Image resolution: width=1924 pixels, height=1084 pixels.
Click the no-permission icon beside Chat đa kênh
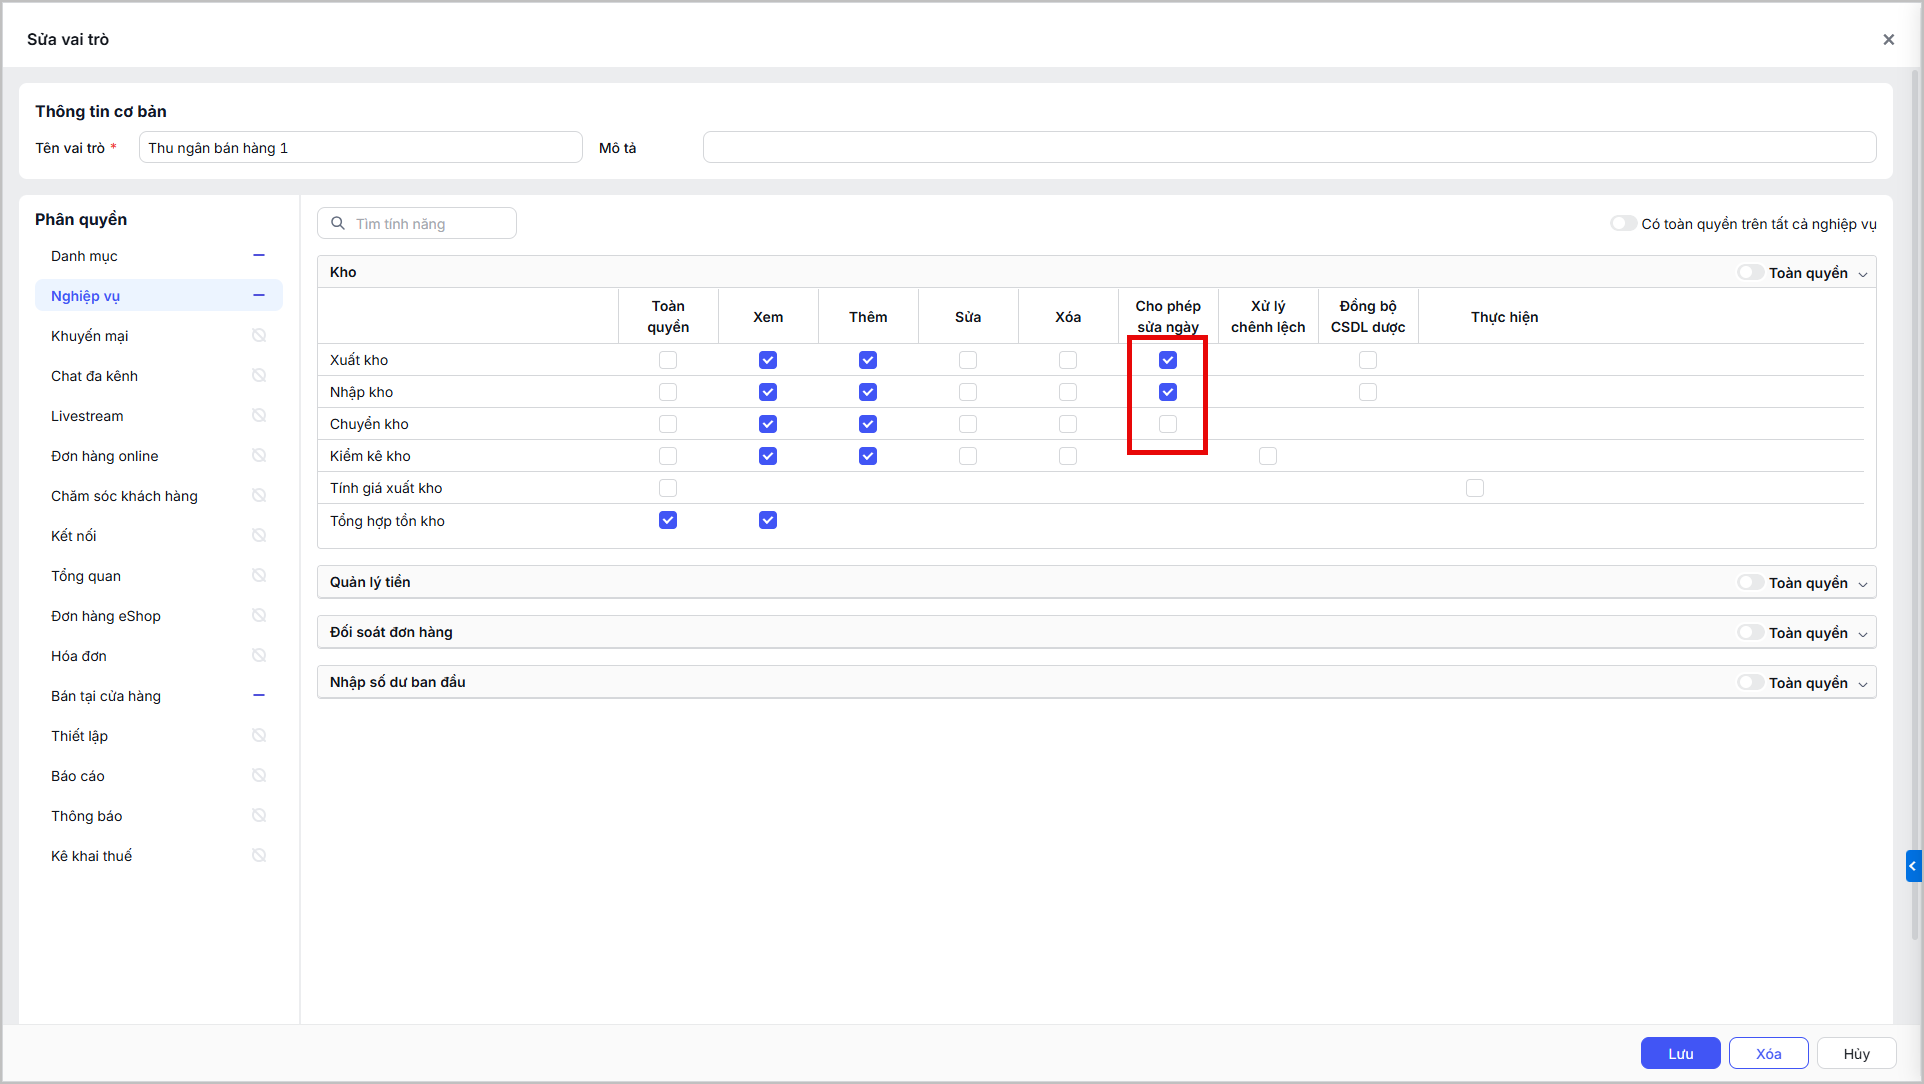[x=259, y=376]
